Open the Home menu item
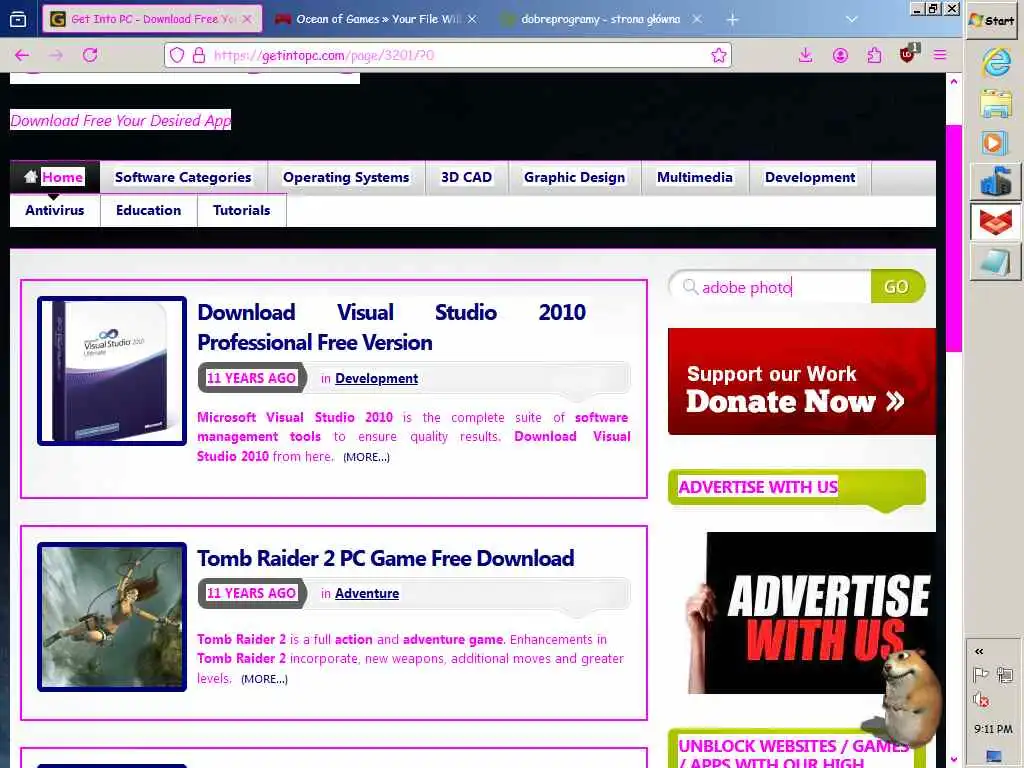Image resolution: width=1024 pixels, height=768 pixels. (x=55, y=177)
